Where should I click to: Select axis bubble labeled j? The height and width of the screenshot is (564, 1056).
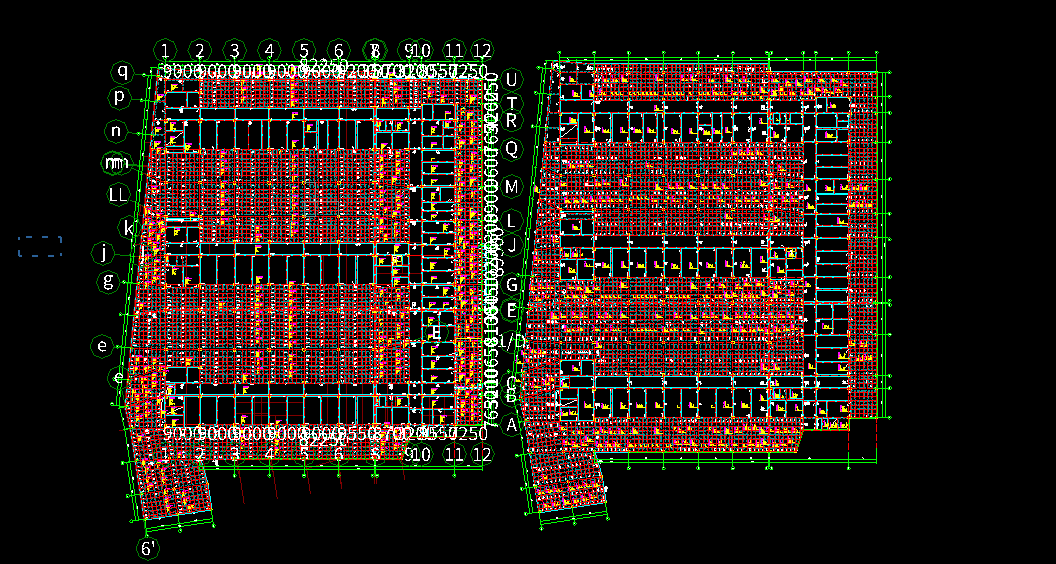103,253
